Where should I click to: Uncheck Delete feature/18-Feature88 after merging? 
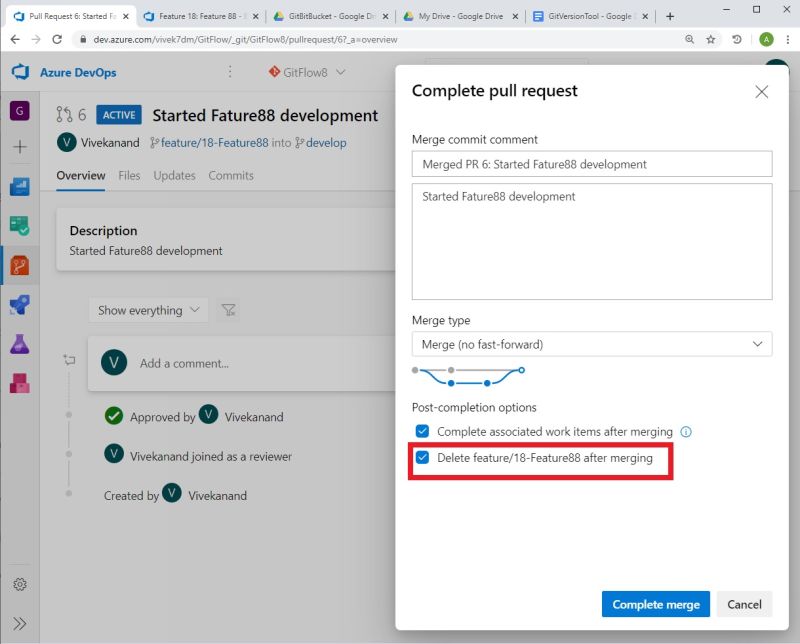tap(424, 458)
